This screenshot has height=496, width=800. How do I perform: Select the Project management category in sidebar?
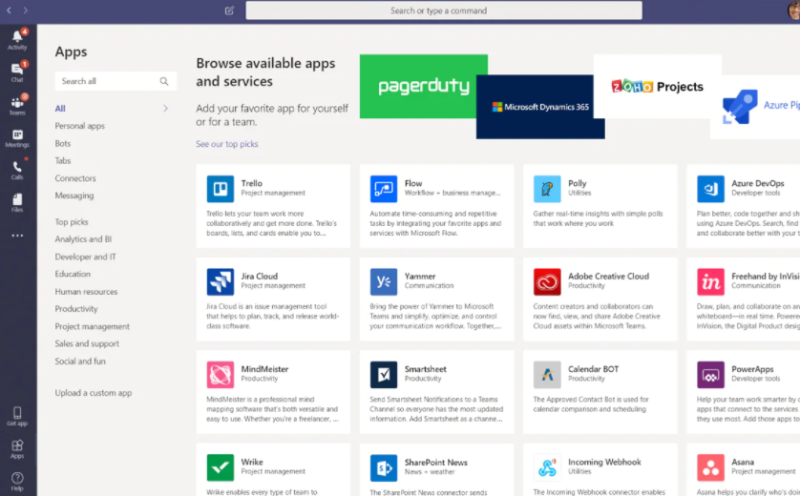[92, 327]
